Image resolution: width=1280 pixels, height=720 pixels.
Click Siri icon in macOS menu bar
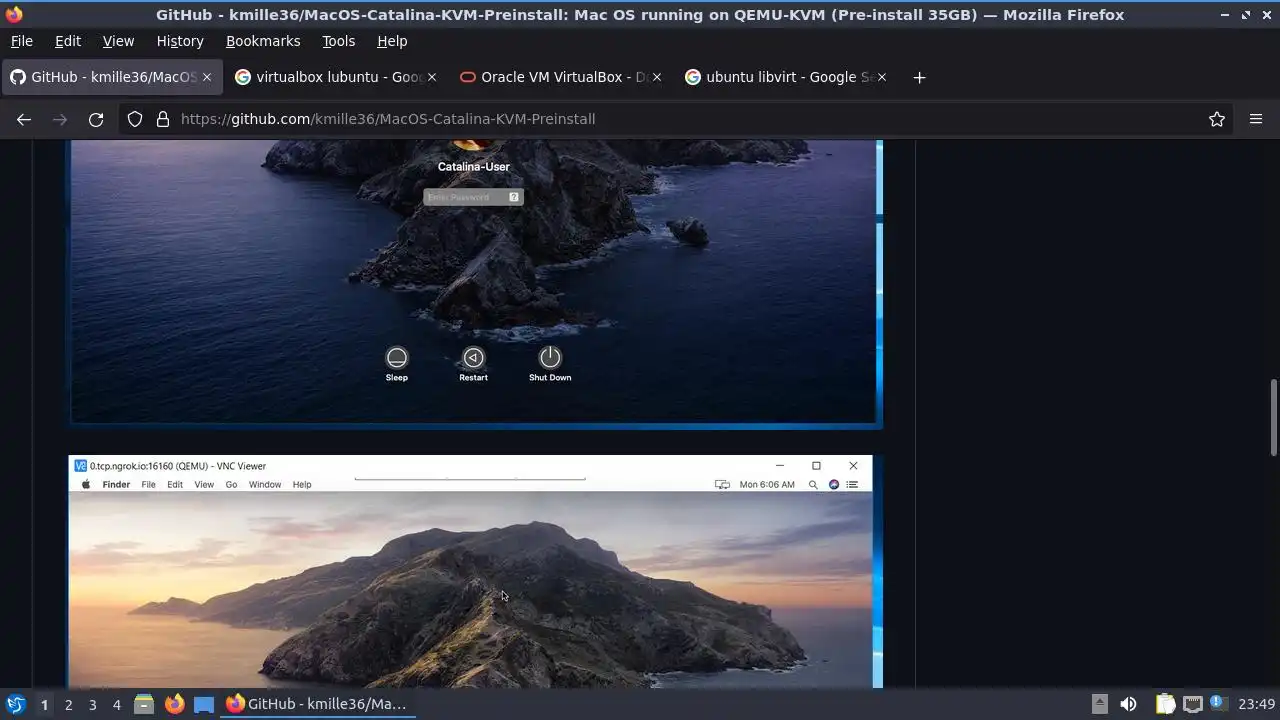[834, 485]
